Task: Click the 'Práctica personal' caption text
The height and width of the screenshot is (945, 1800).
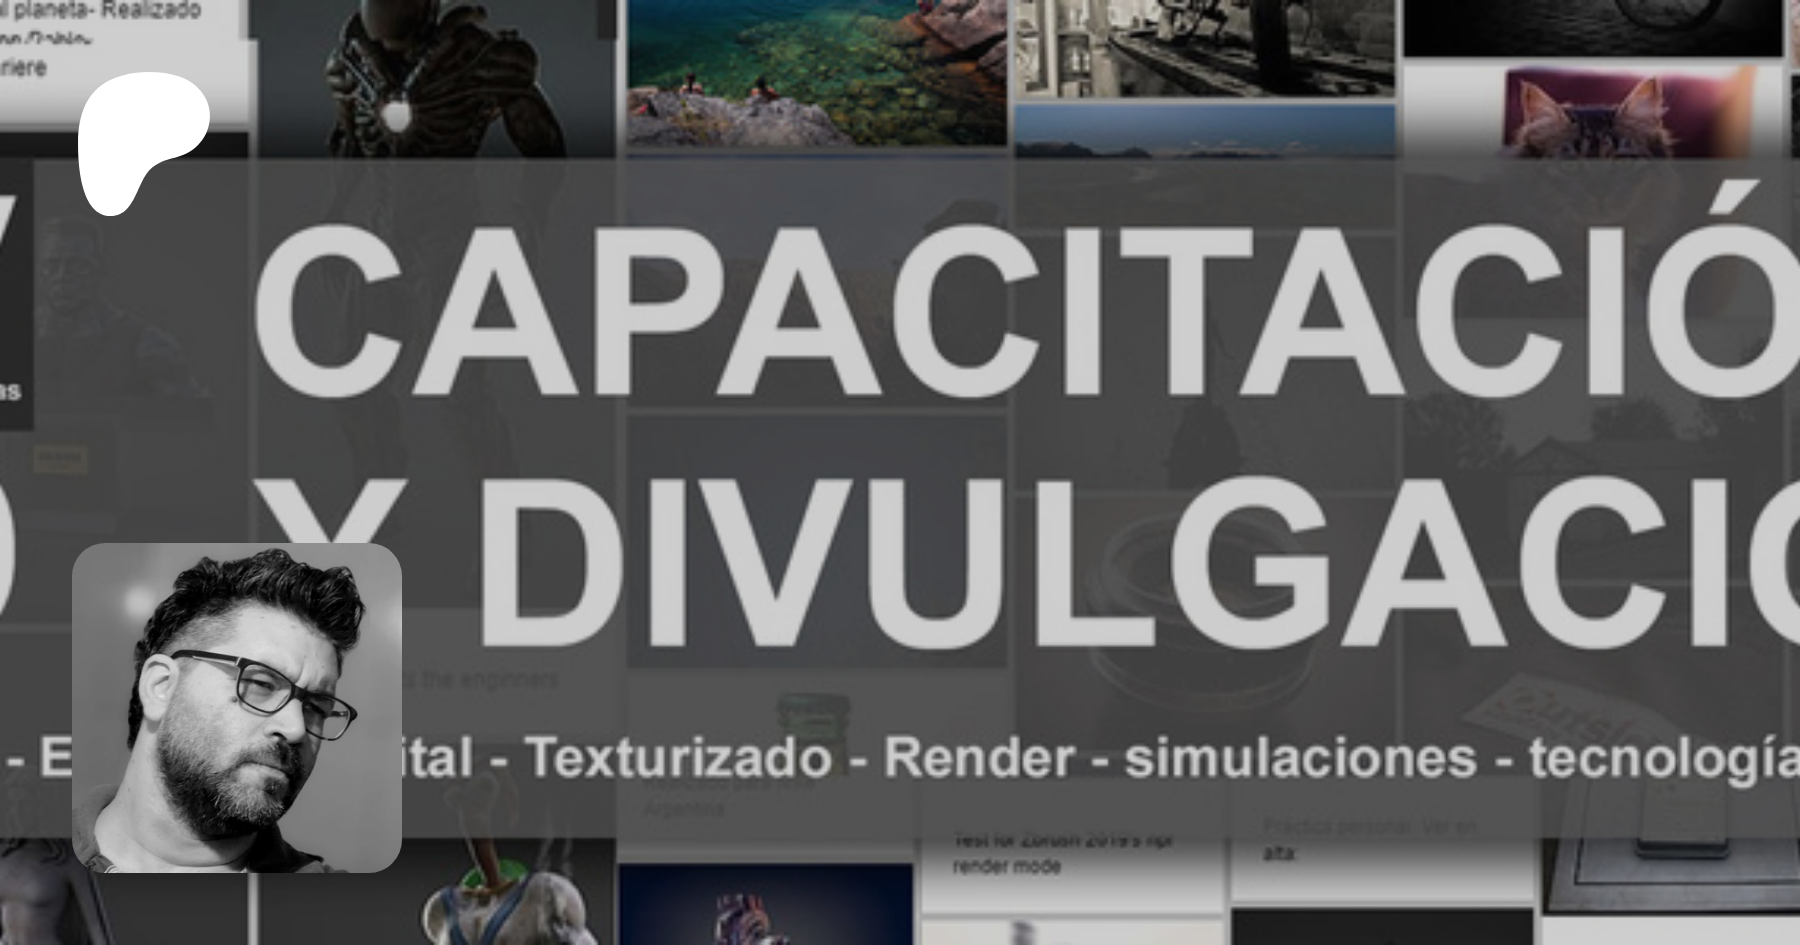Action: (1368, 840)
